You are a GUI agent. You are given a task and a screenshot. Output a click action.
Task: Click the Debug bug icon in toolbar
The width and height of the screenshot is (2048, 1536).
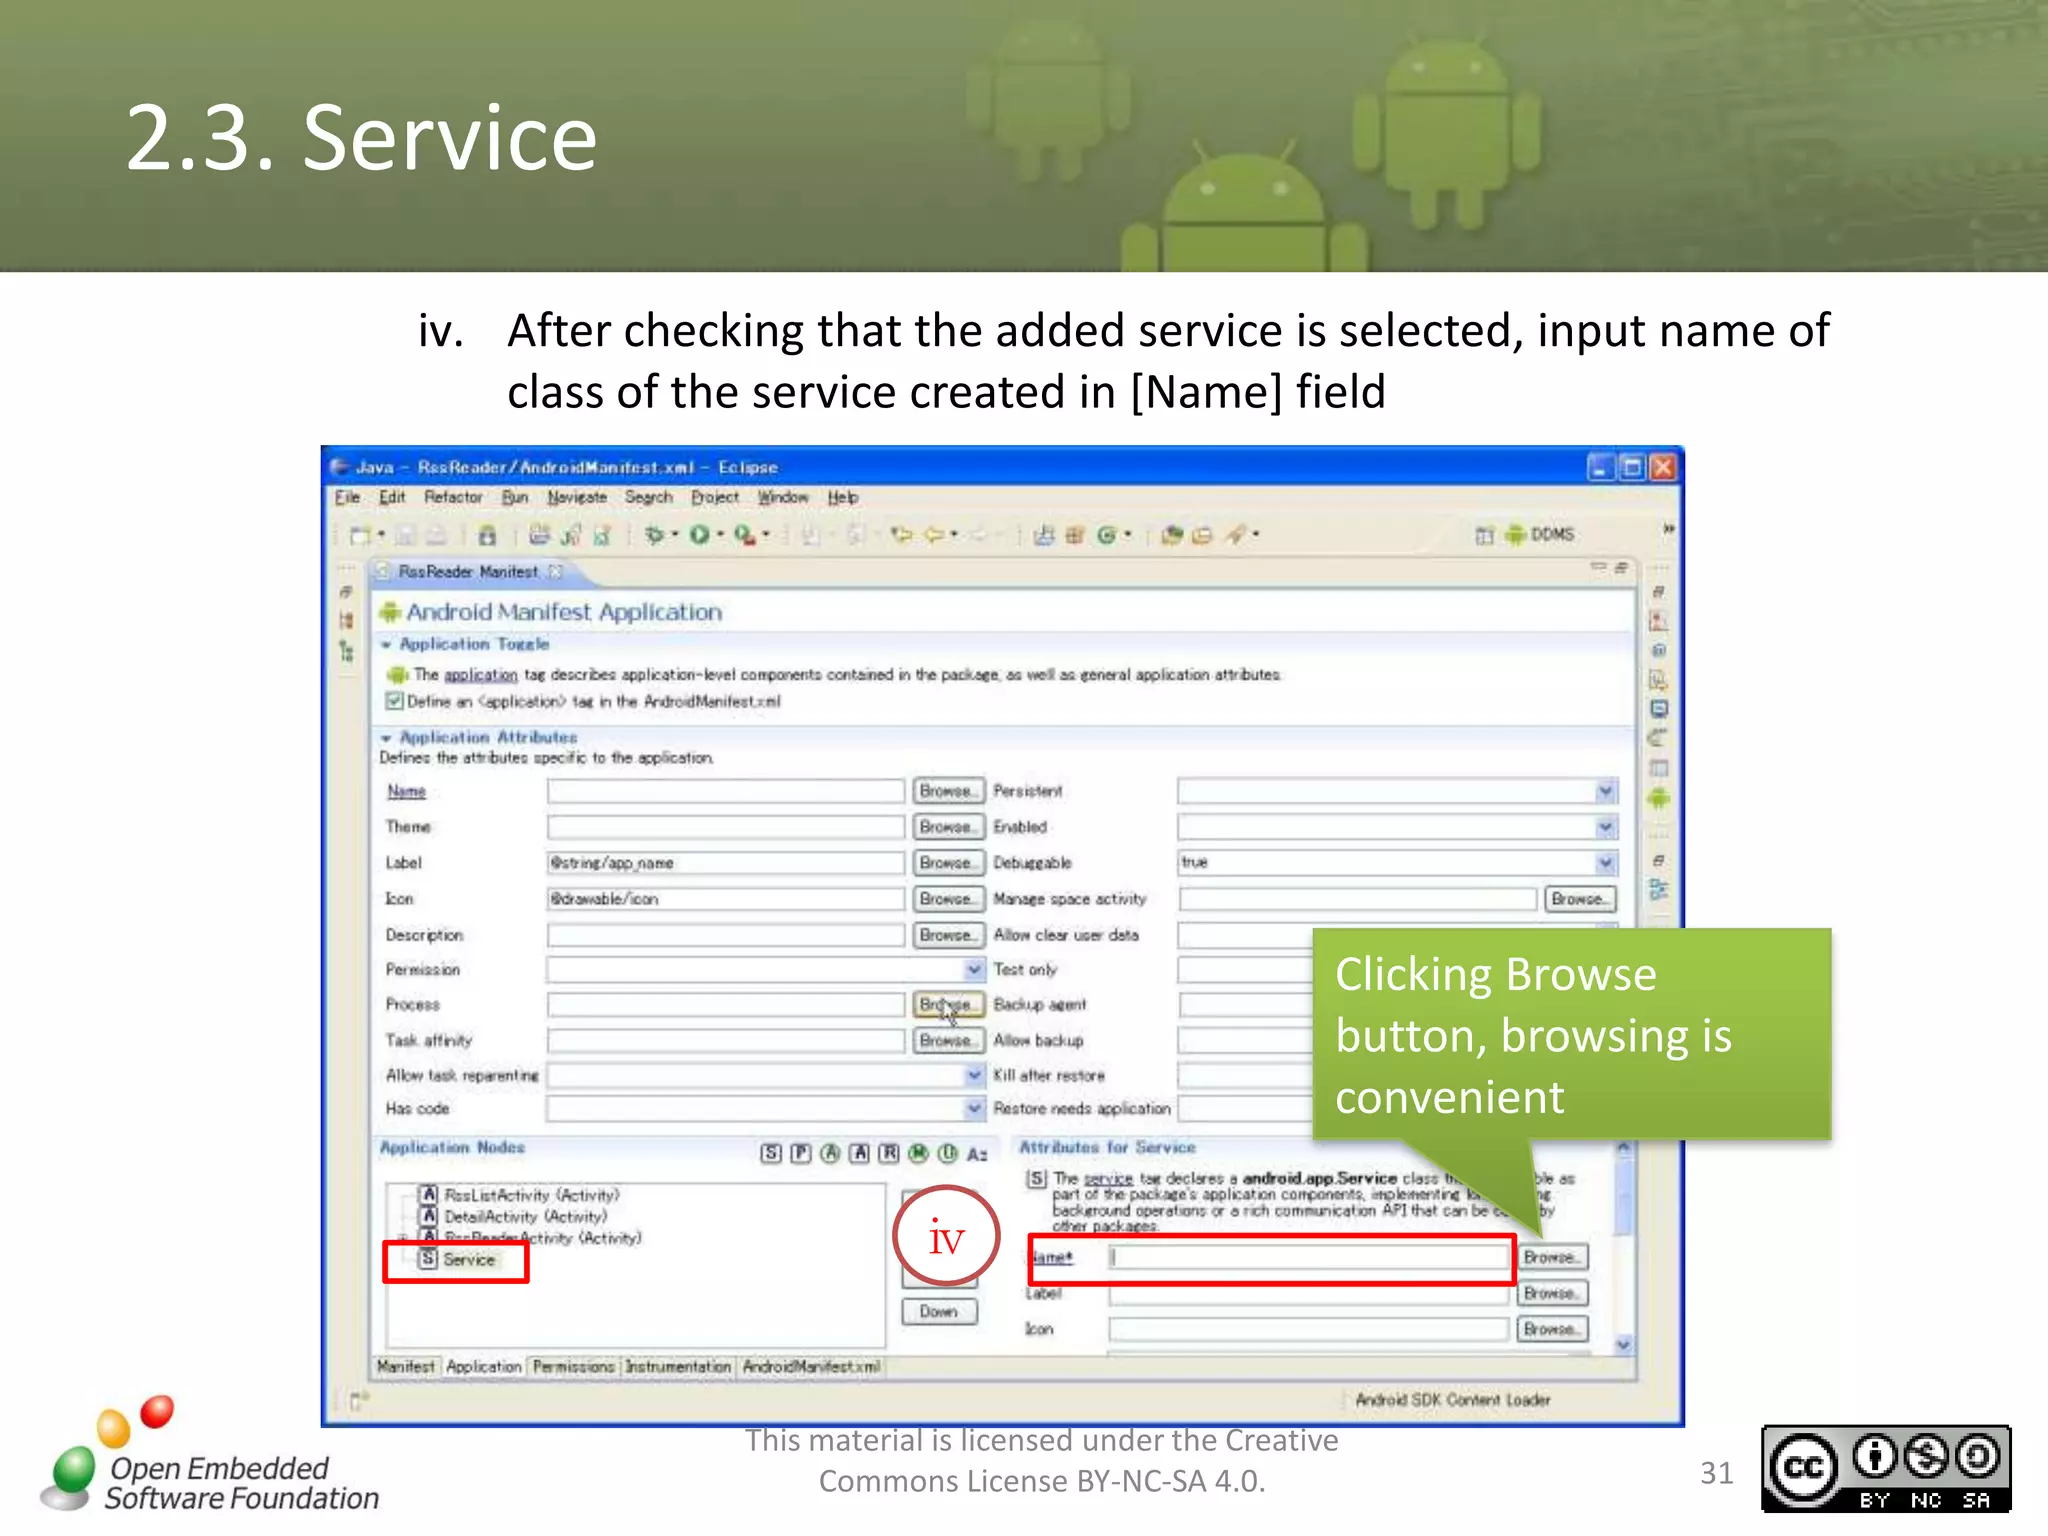point(655,535)
